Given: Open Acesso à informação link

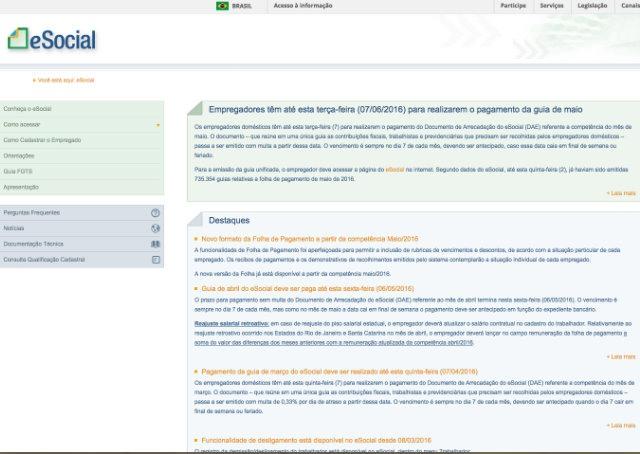Looking at the screenshot, I should pyautogui.click(x=303, y=6).
